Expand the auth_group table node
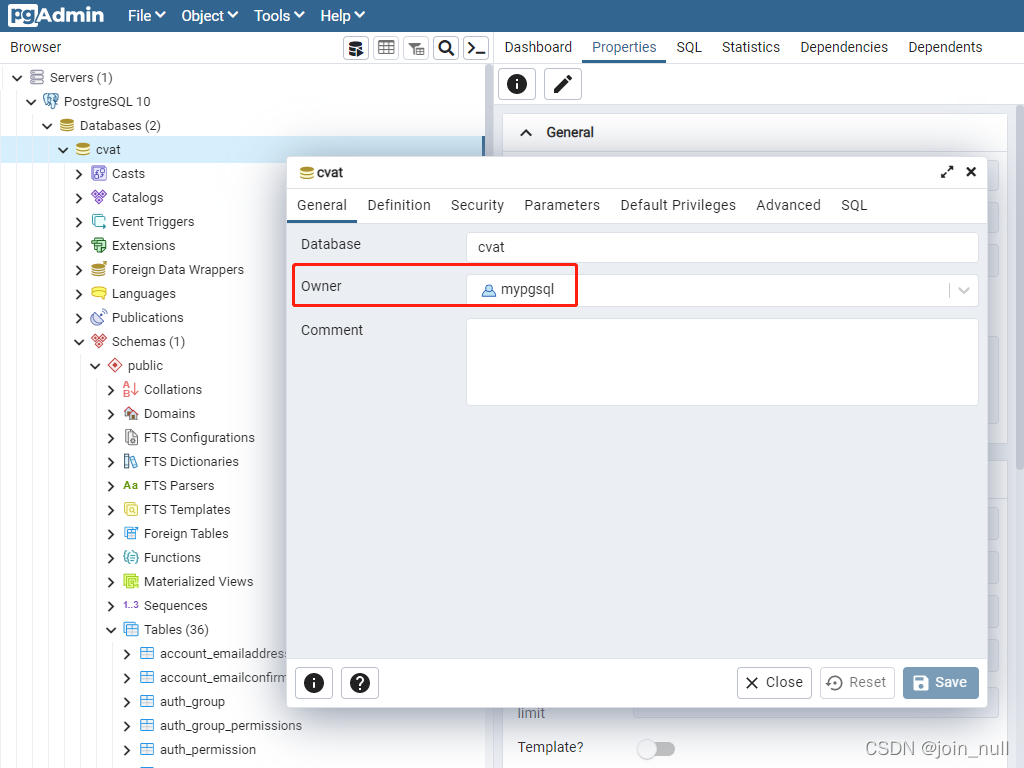This screenshot has width=1024, height=768. click(x=127, y=702)
